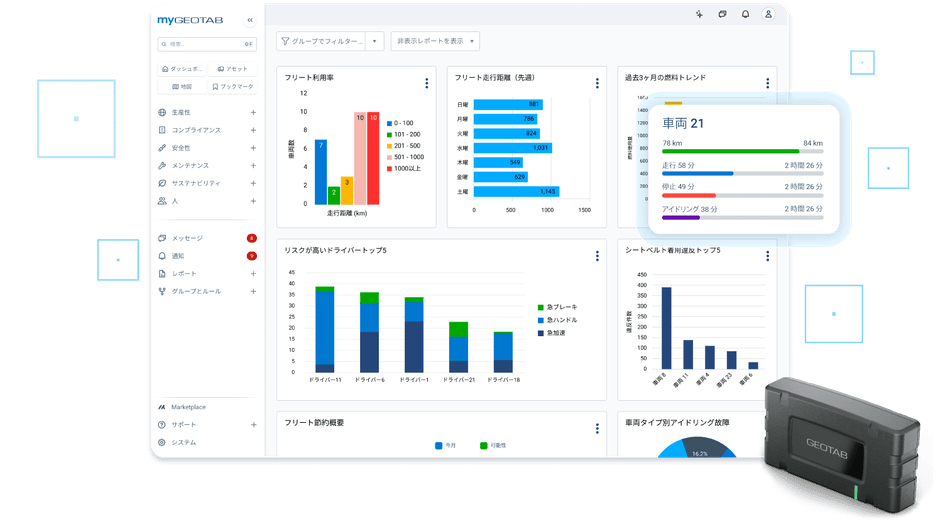
Task: Expand the コンプライアンス section with plus
Action: coord(253,130)
